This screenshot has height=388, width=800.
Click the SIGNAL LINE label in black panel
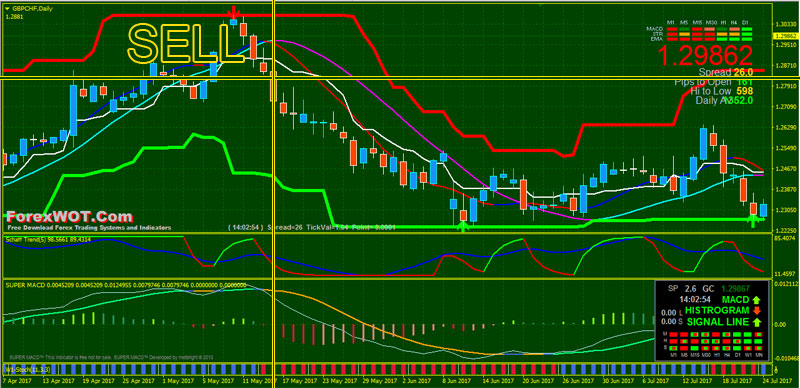(x=718, y=322)
